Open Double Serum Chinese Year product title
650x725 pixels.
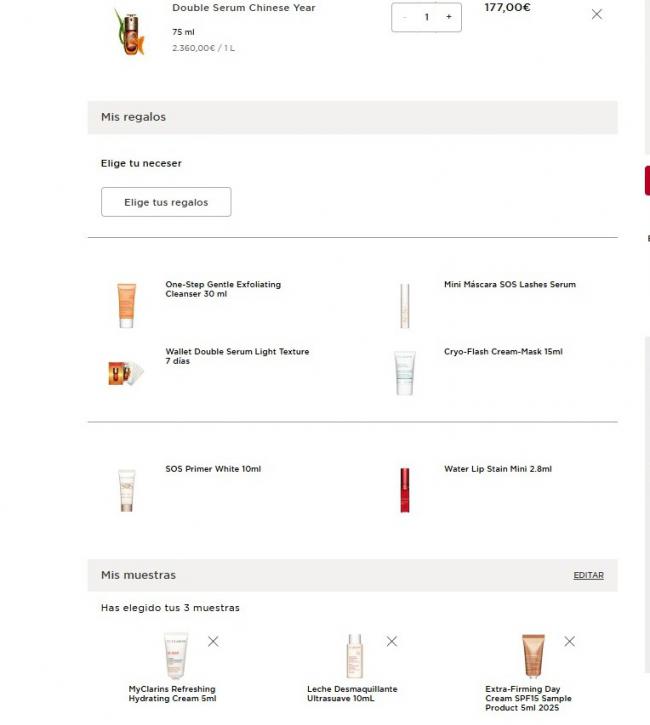pyautogui.click(x=243, y=8)
